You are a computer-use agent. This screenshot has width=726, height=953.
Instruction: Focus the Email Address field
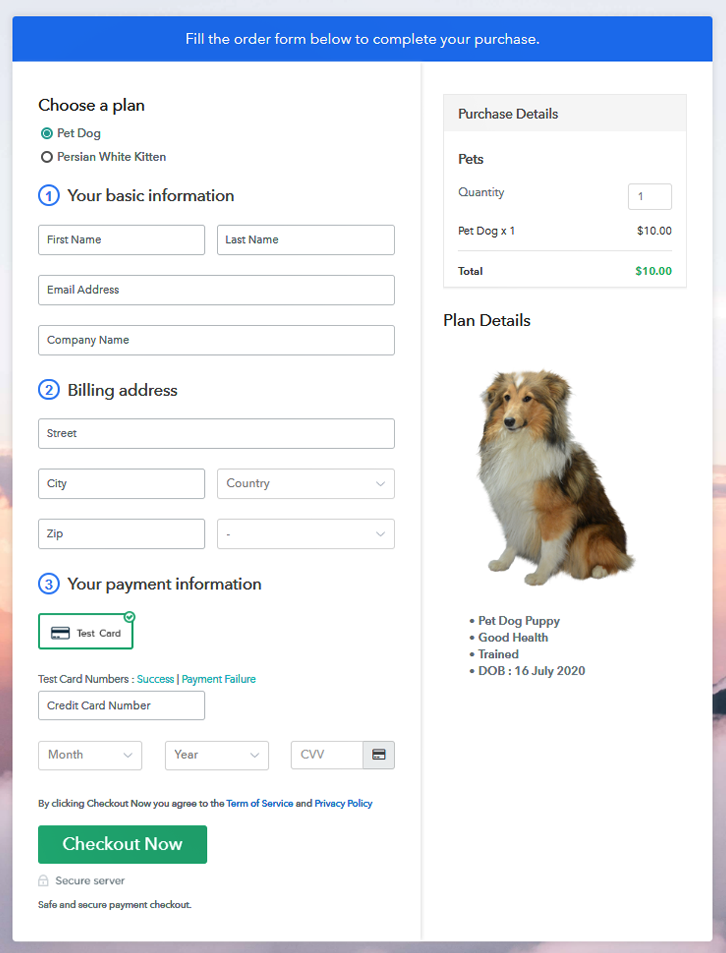(x=216, y=290)
